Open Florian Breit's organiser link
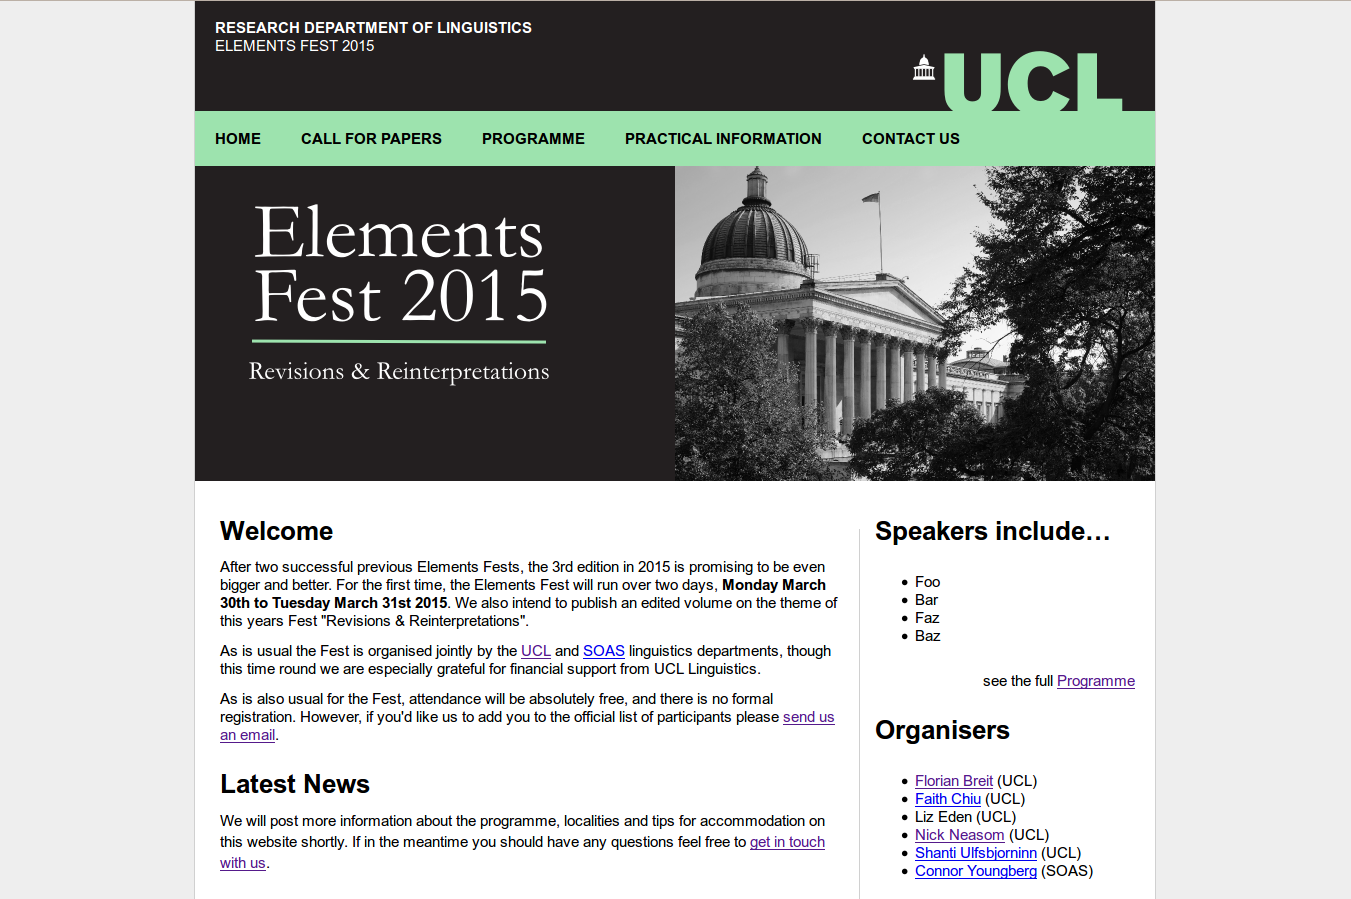This screenshot has height=899, width=1351. pyautogui.click(x=954, y=781)
